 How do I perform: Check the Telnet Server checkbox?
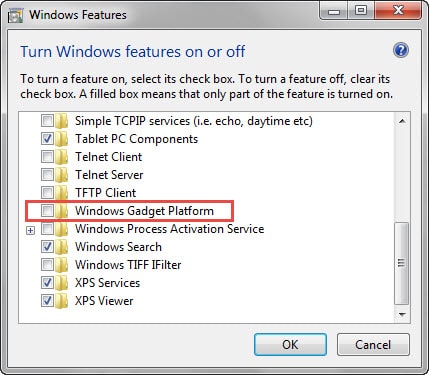[47, 175]
